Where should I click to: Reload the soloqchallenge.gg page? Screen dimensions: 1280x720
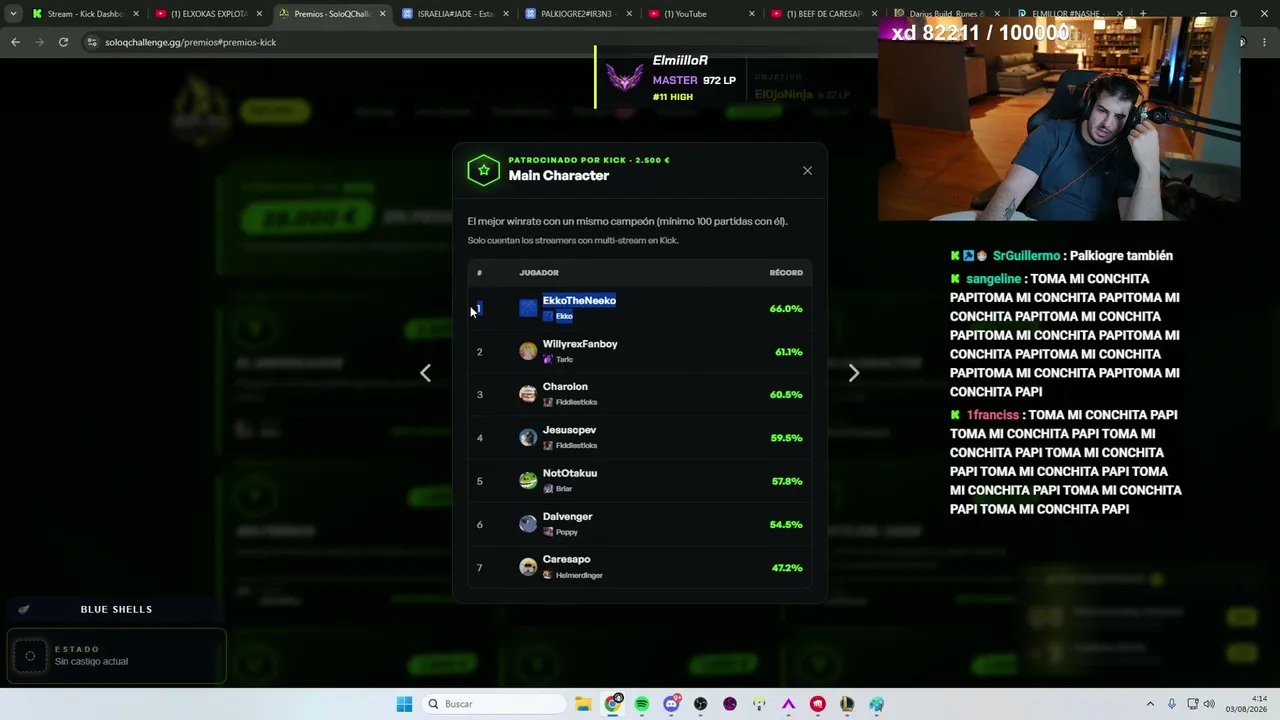63,42
